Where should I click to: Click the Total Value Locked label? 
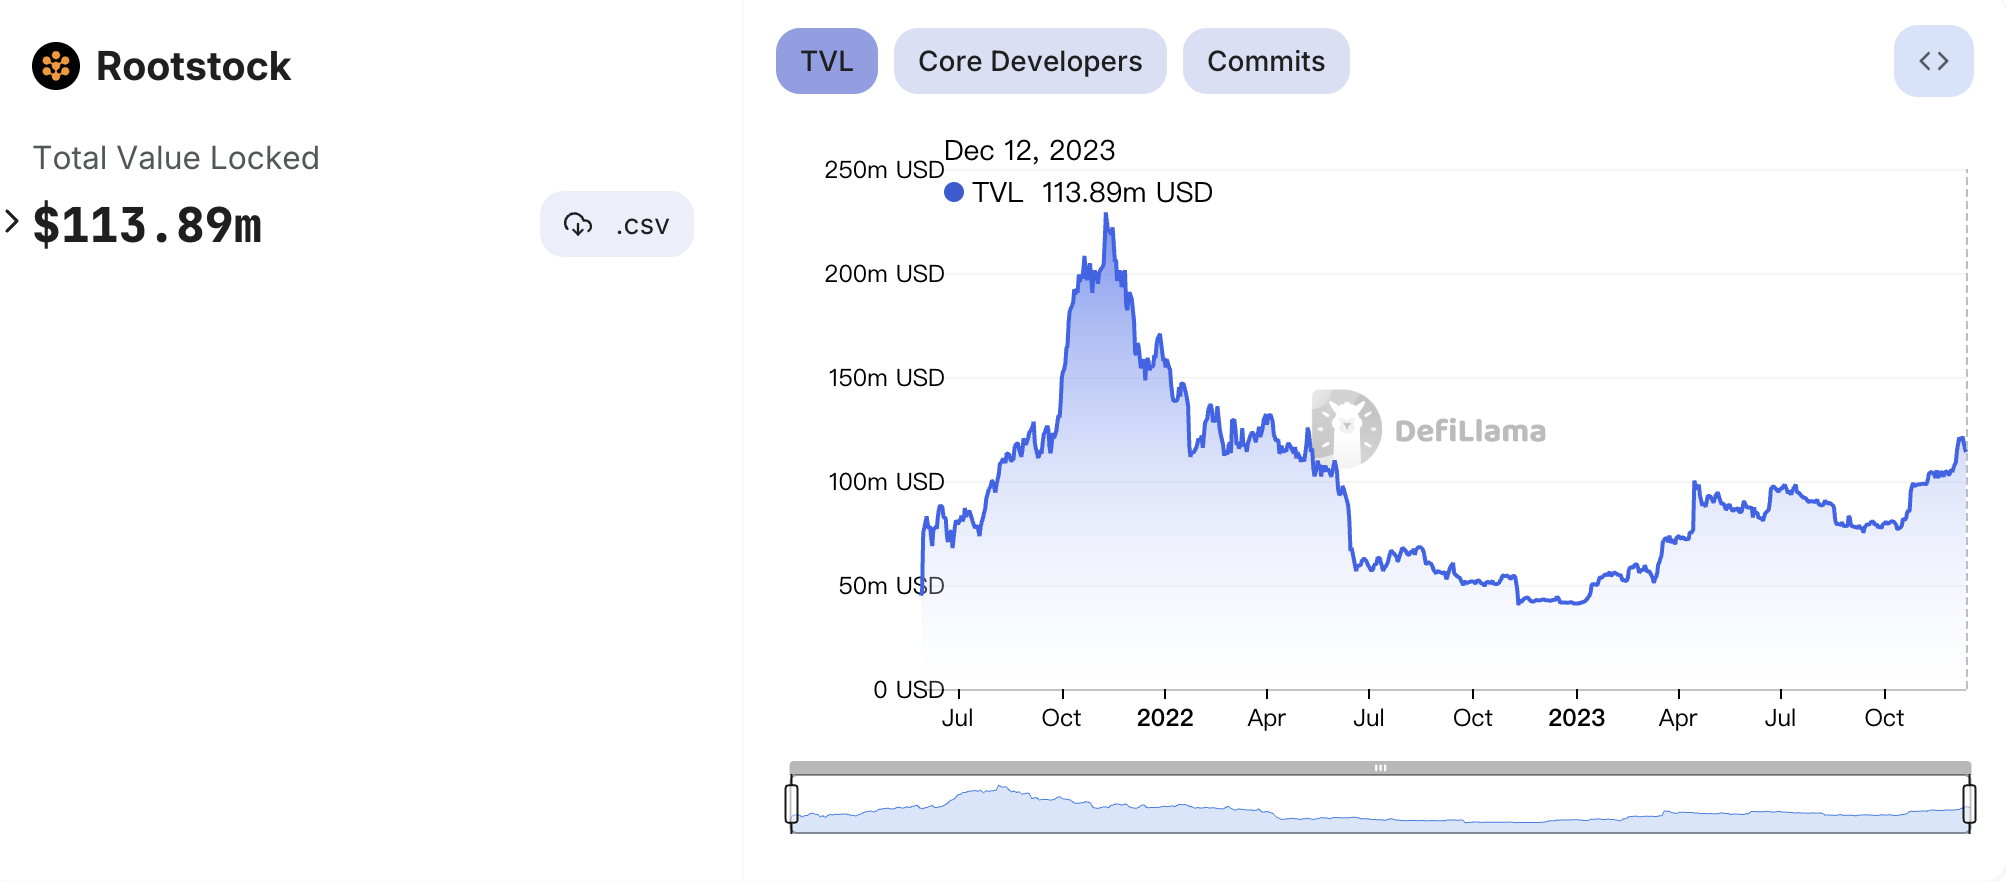coord(176,158)
